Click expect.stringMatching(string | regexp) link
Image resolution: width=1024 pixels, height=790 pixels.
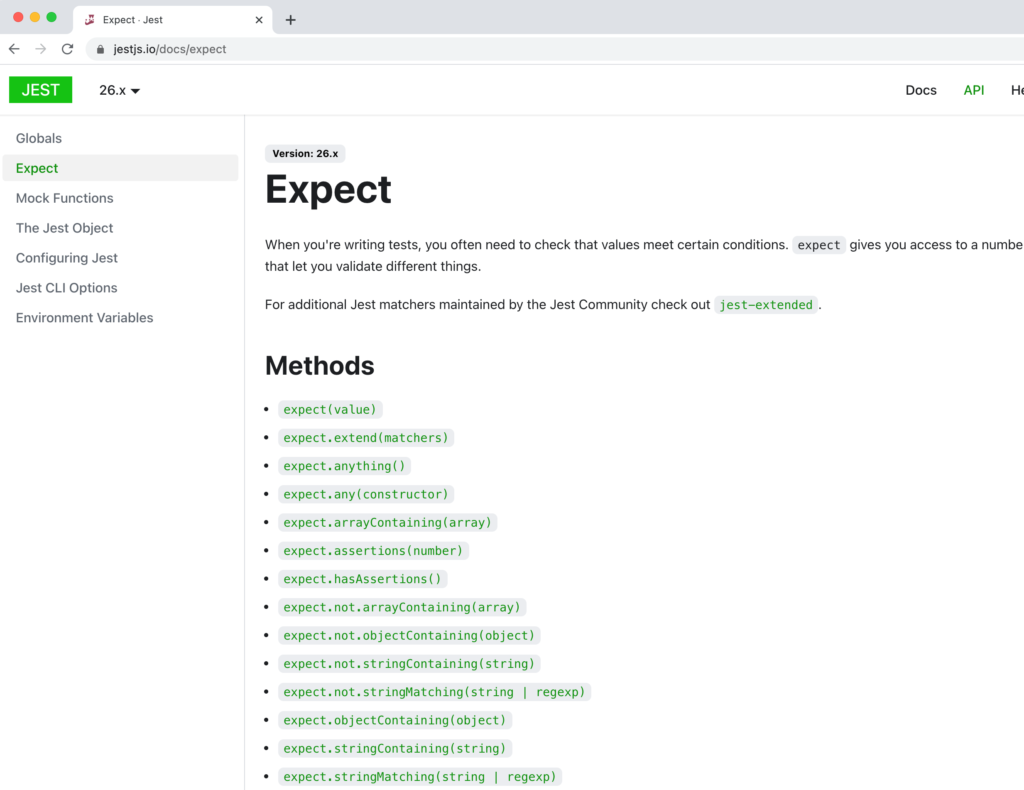(420, 777)
